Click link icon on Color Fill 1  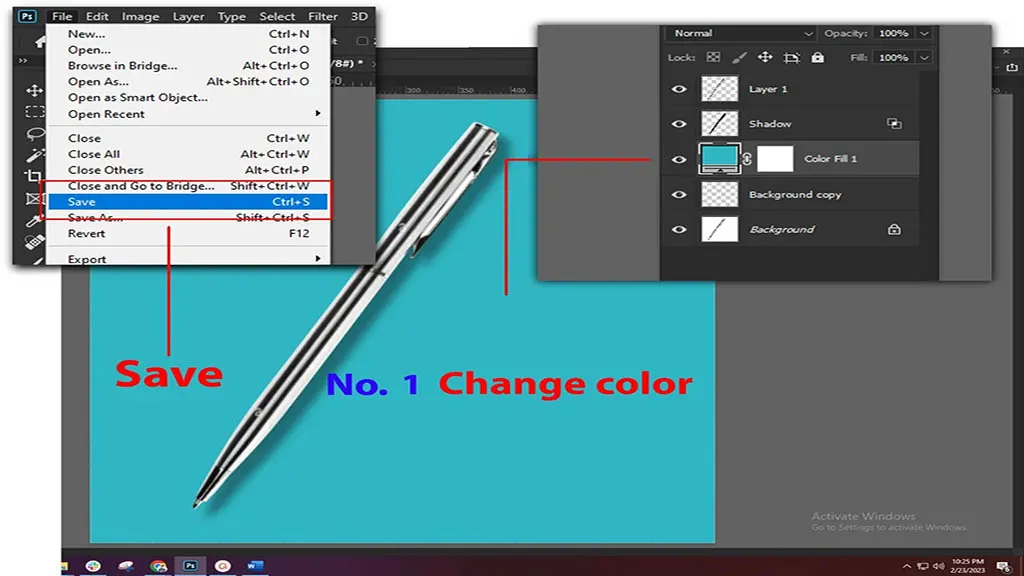tap(747, 159)
